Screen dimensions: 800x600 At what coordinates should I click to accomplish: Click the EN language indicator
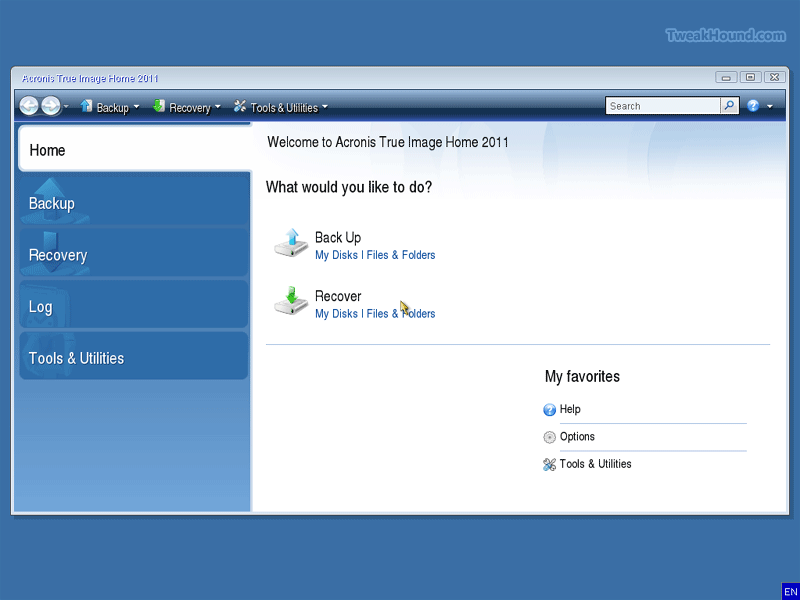790,592
